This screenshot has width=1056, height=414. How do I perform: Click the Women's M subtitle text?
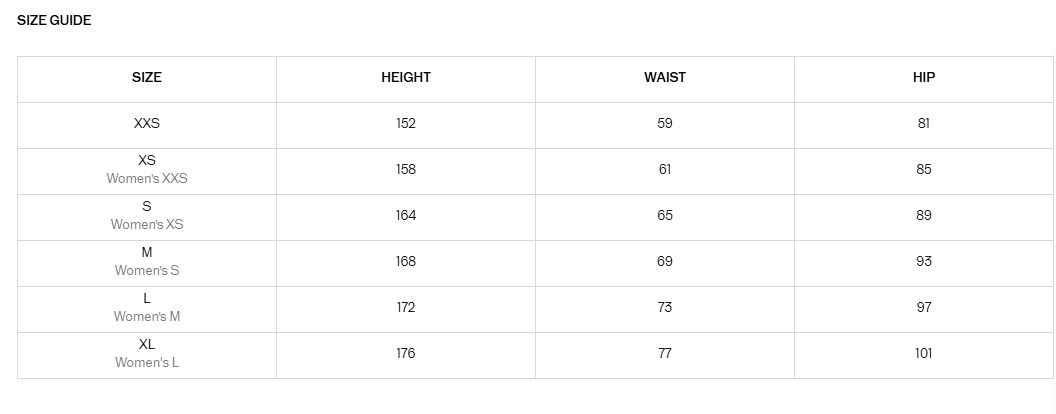click(x=147, y=317)
